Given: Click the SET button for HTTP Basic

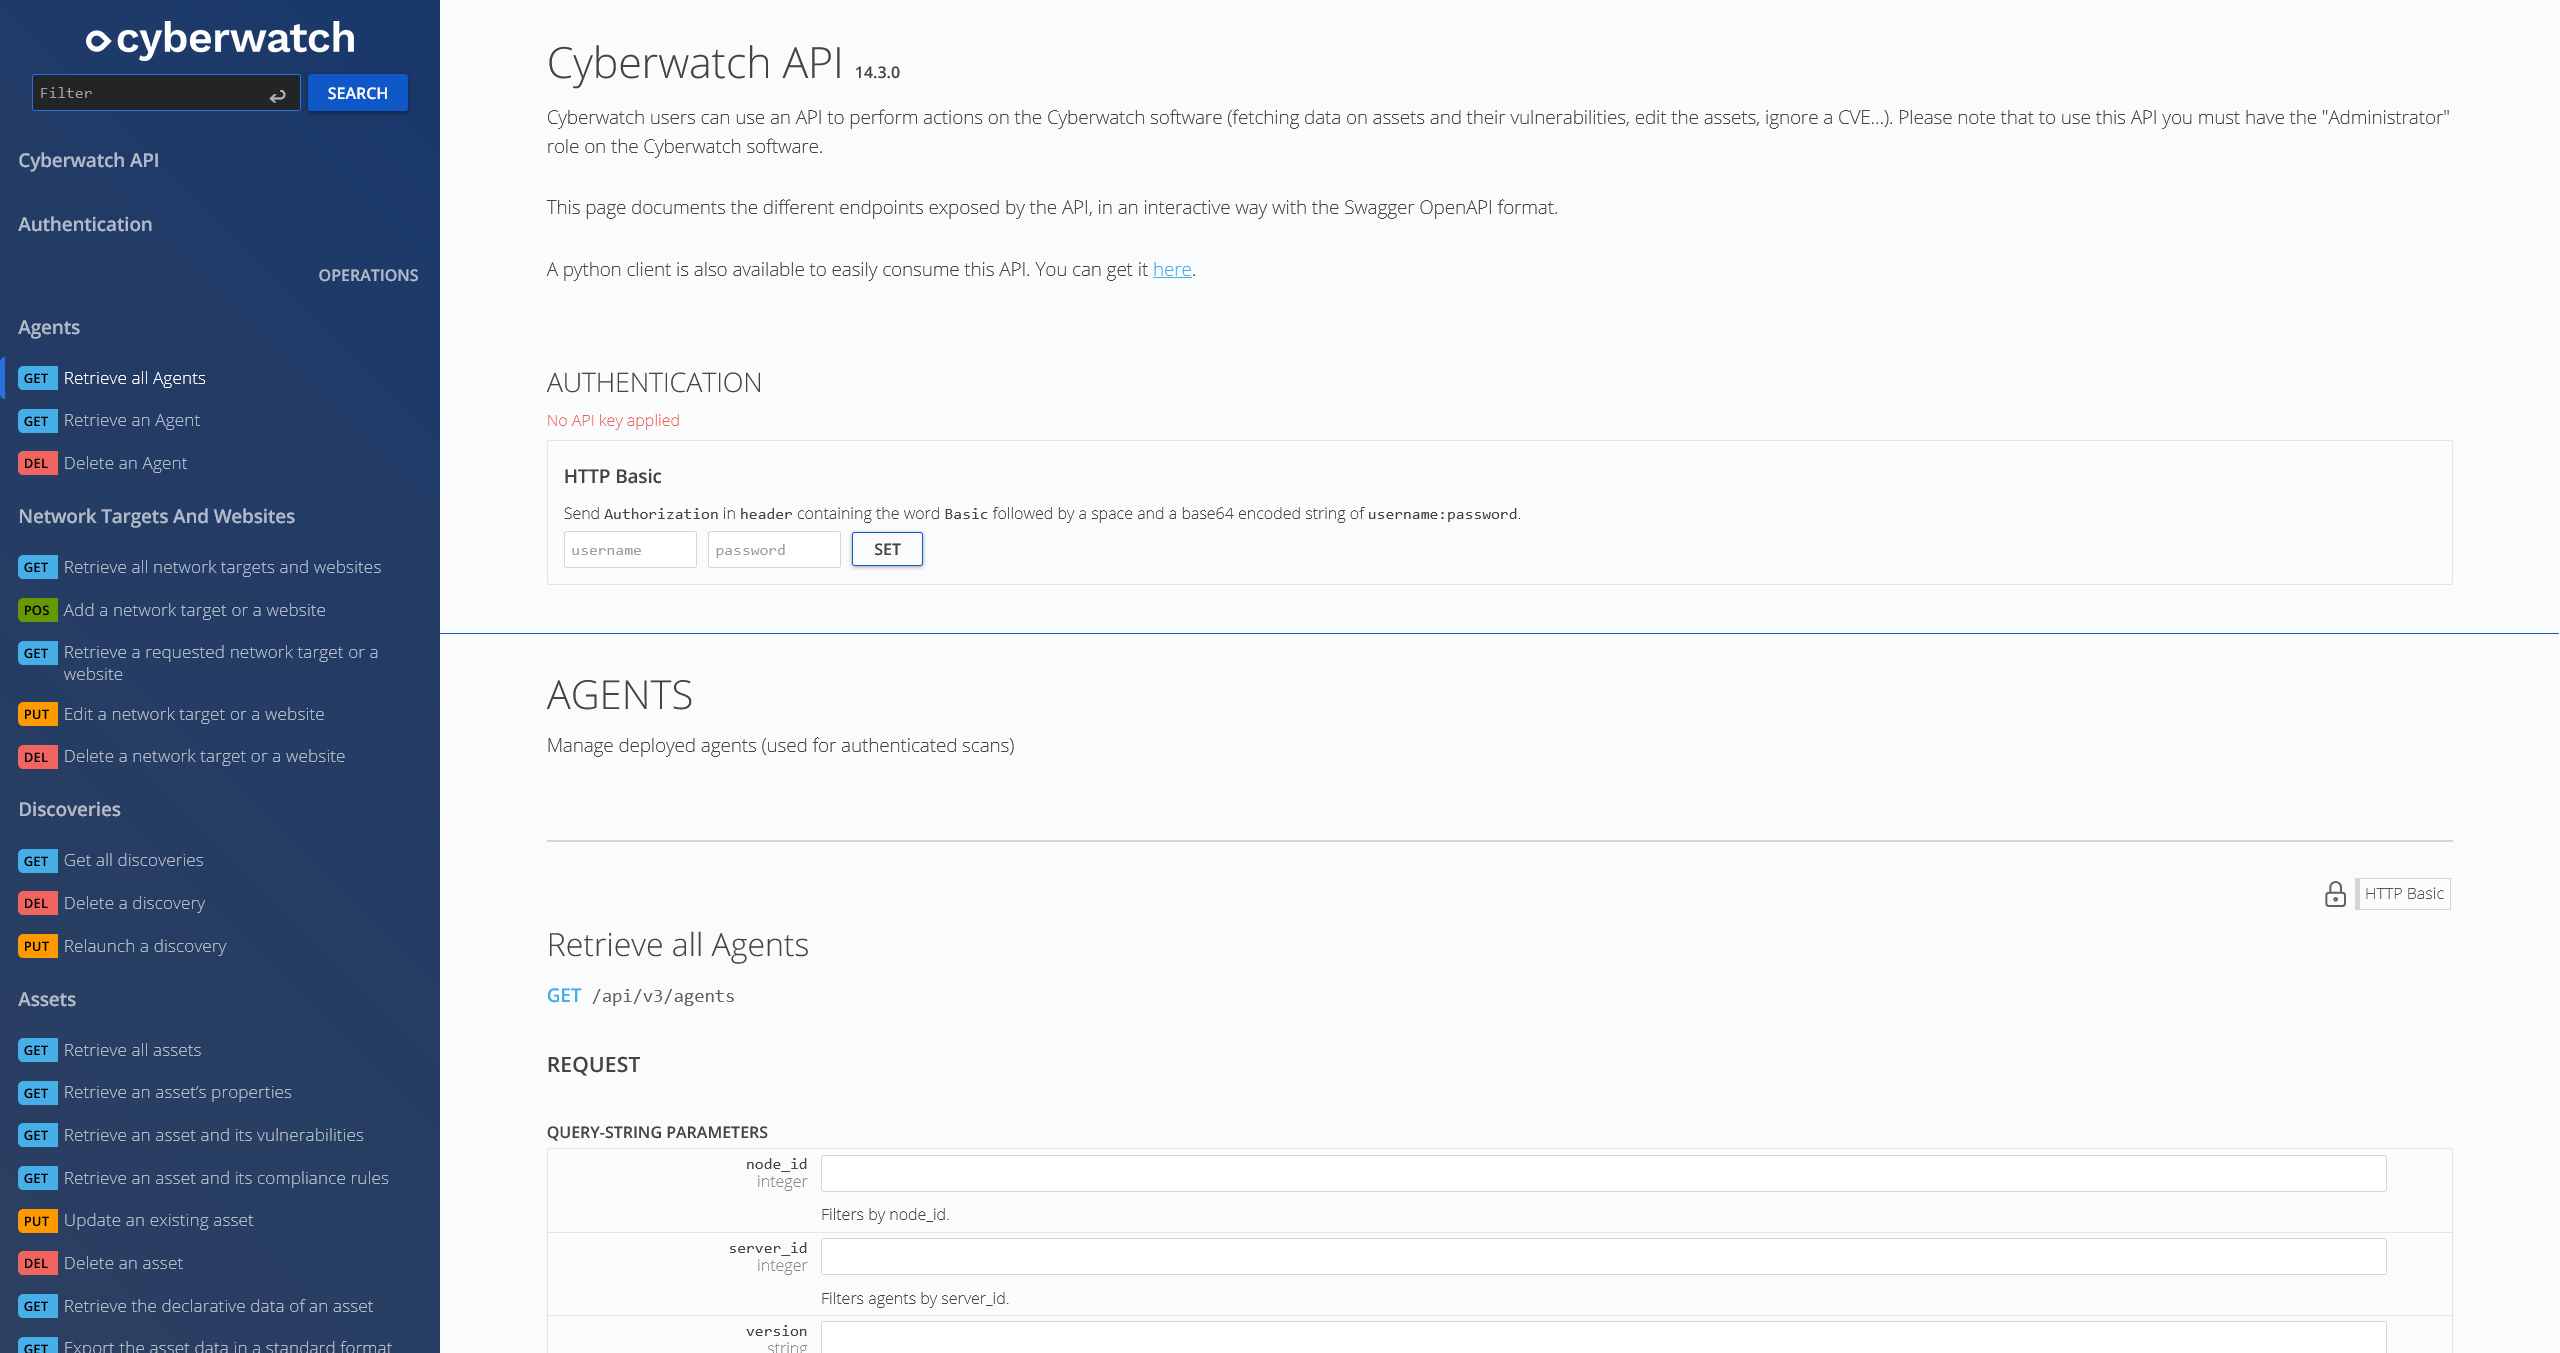Looking at the screenshot, I should [887, 549].
